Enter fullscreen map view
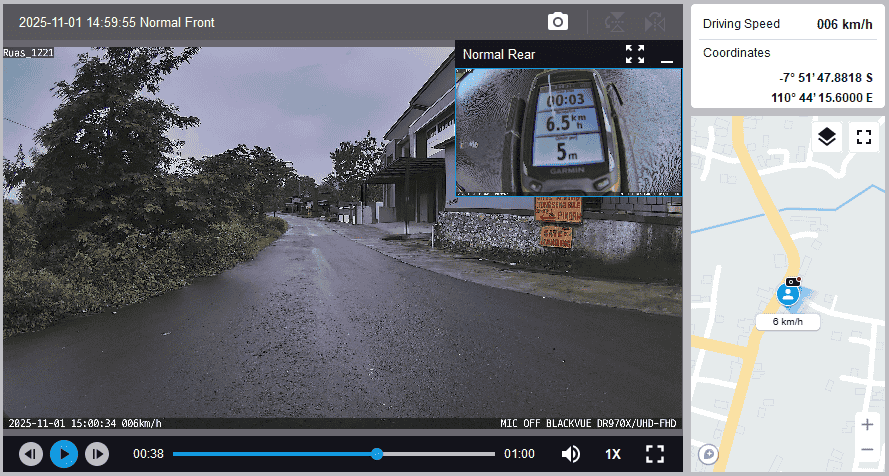Screen dimensions: 889x476 pos(862,137)
